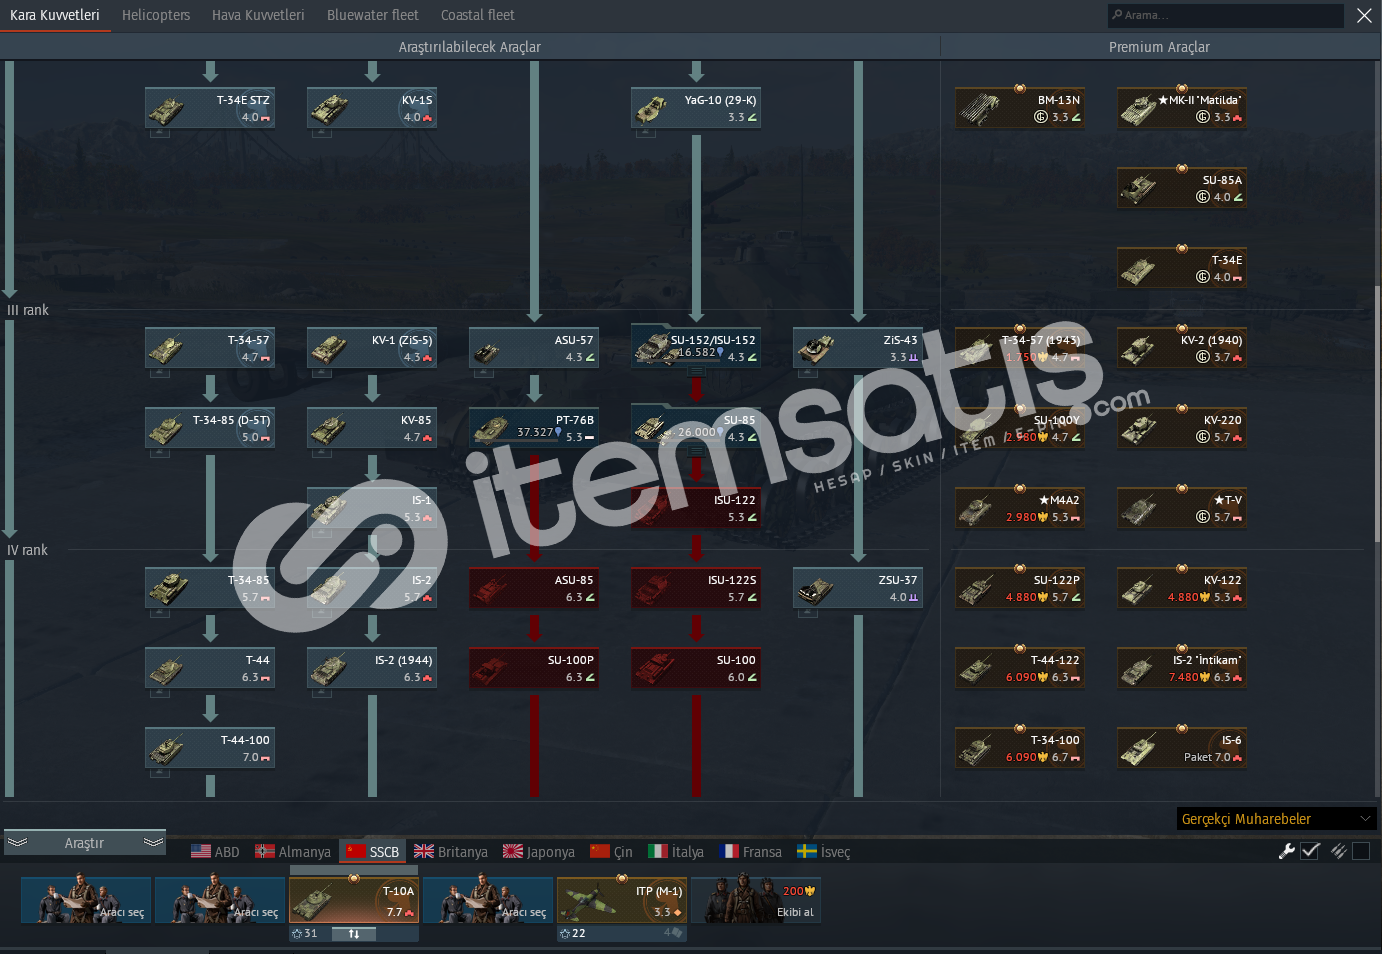The width and height of the screenshot is (1382, 954).
Task: Click the left chevron on the Araştır bar
Action: coord(17,843)
